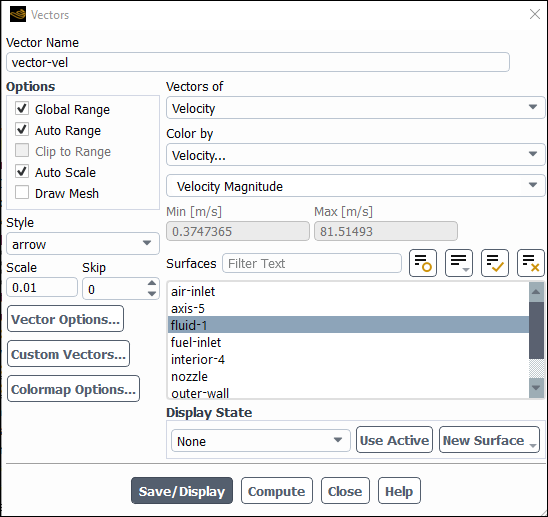The image size is (548, 517).
Task: Toggle the Auto Scale checkbox
Action: tap(22, 172)
